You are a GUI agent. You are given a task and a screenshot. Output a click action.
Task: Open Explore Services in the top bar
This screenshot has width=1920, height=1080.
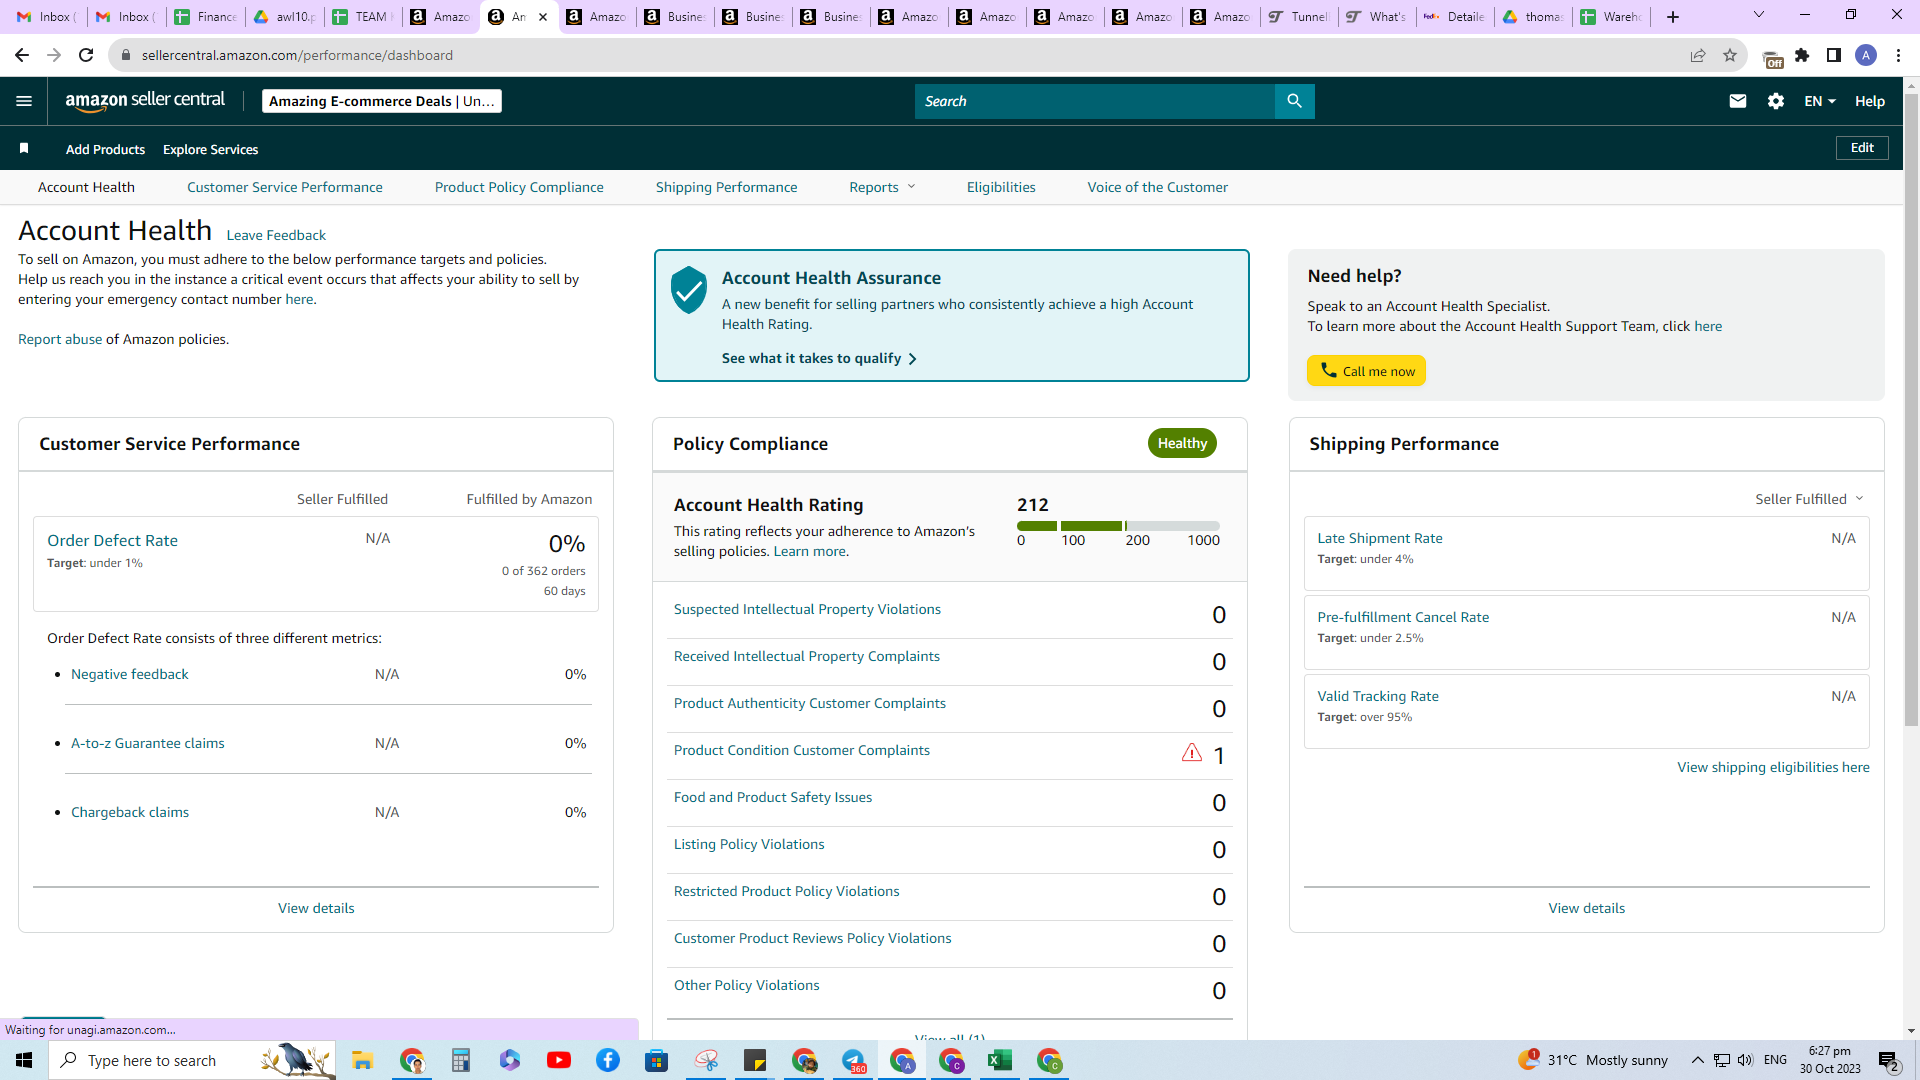[x=210, y=149]
